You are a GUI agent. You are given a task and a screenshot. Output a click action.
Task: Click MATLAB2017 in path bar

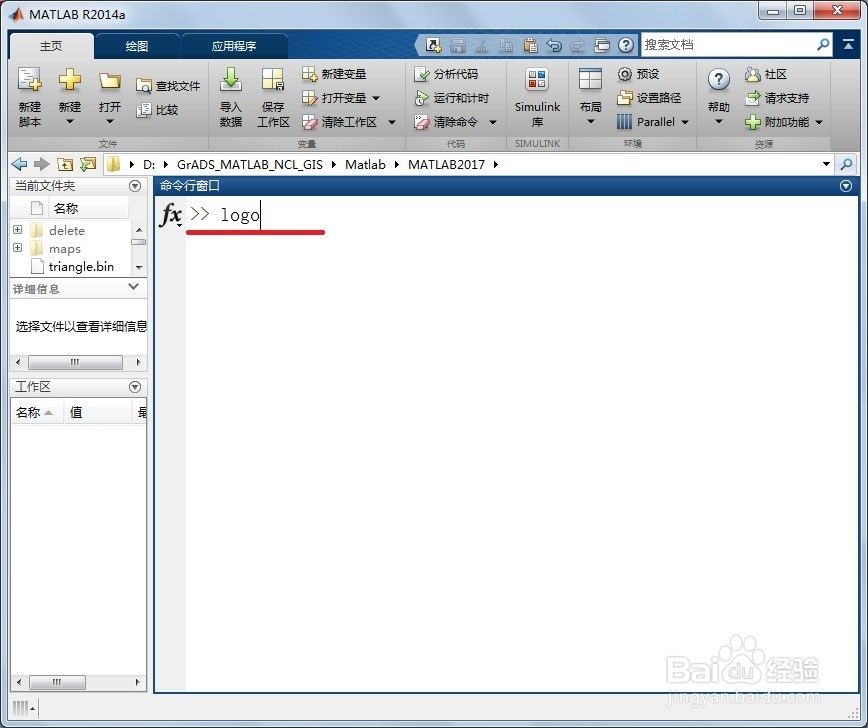(446, 164)
